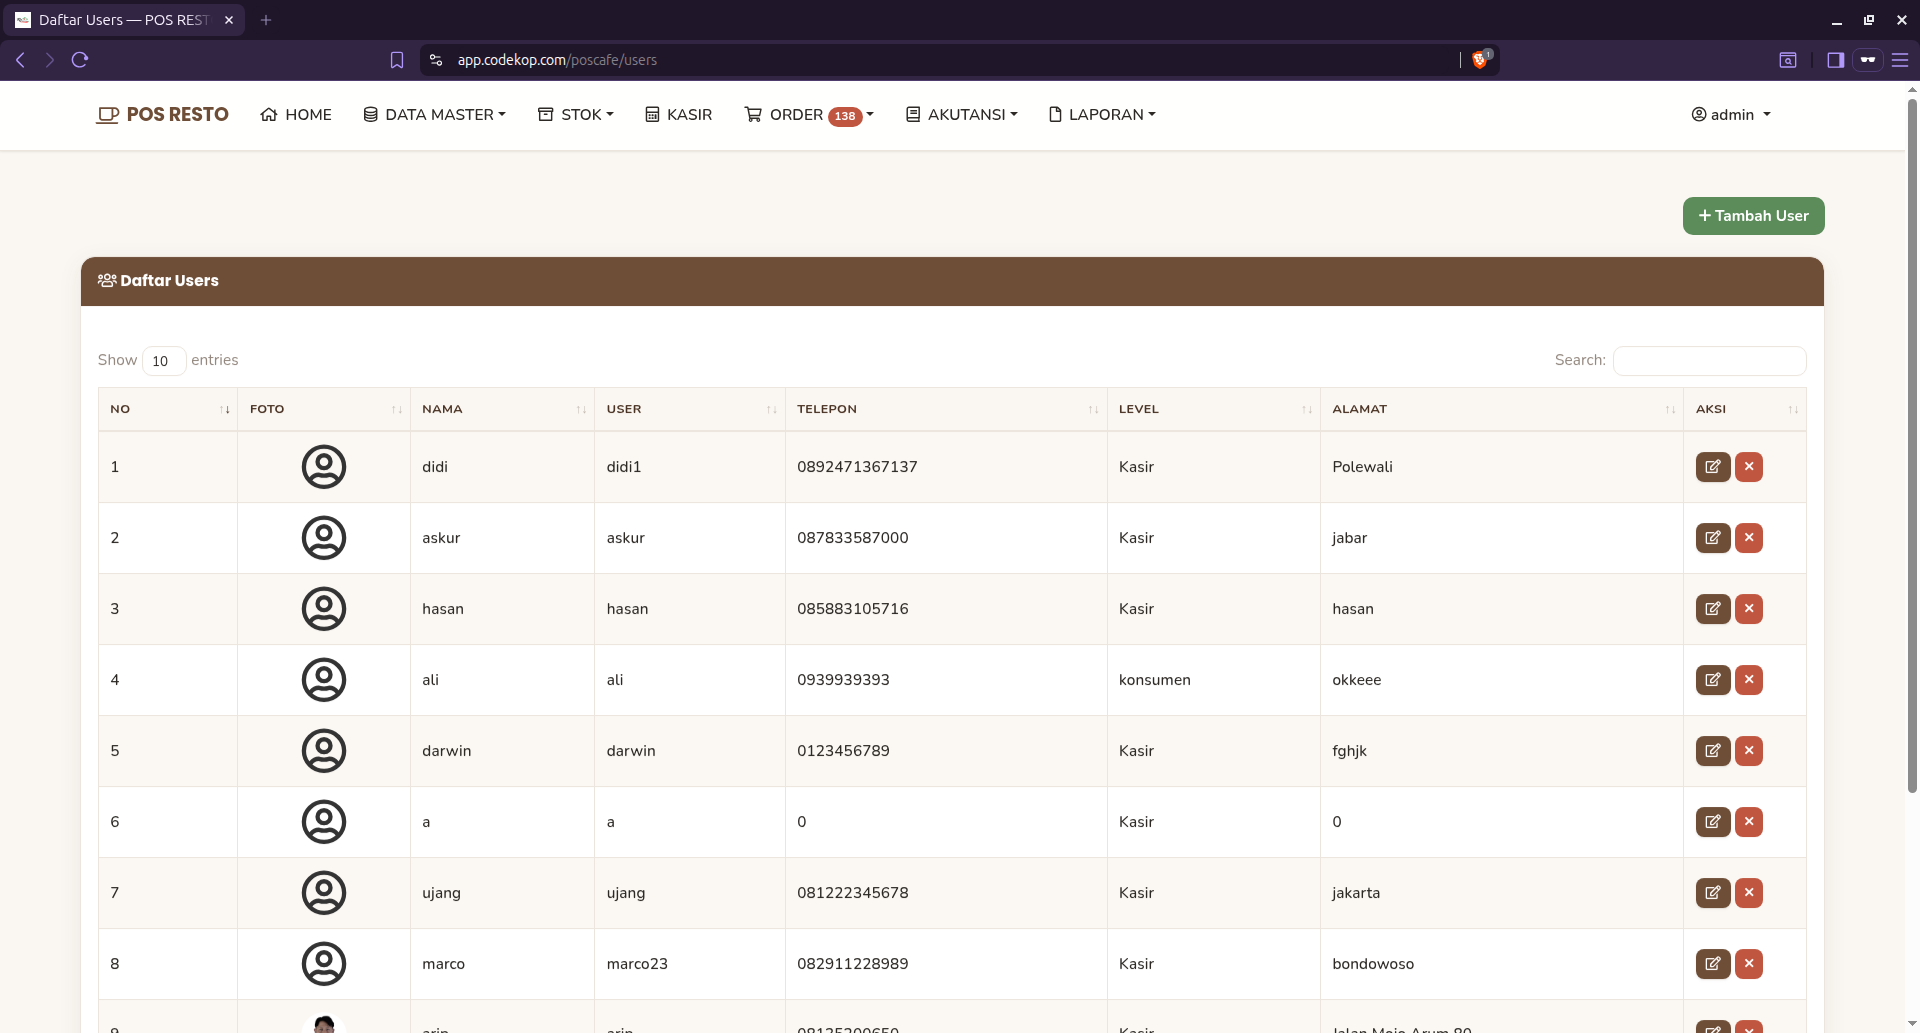Screen dimensions: 1920x1033
Task: Click phone number 0892471367137
Action: (857, 467)
